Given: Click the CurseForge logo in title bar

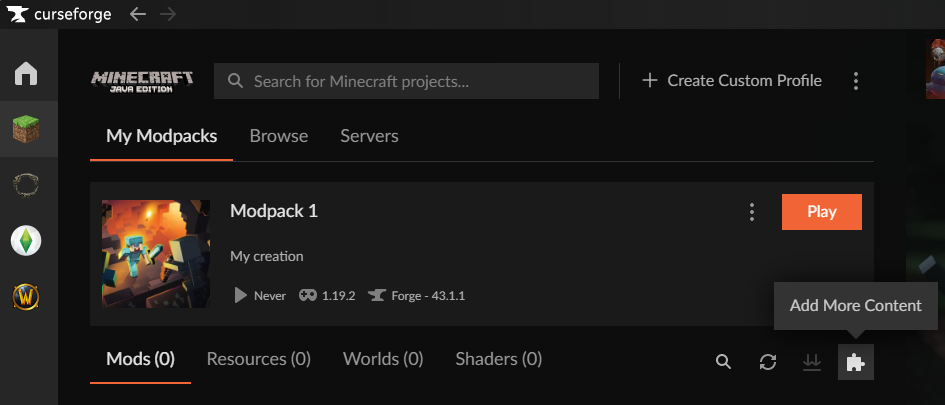Looking at the screenshot, I should pyautogui.click(x=17, y=14).
